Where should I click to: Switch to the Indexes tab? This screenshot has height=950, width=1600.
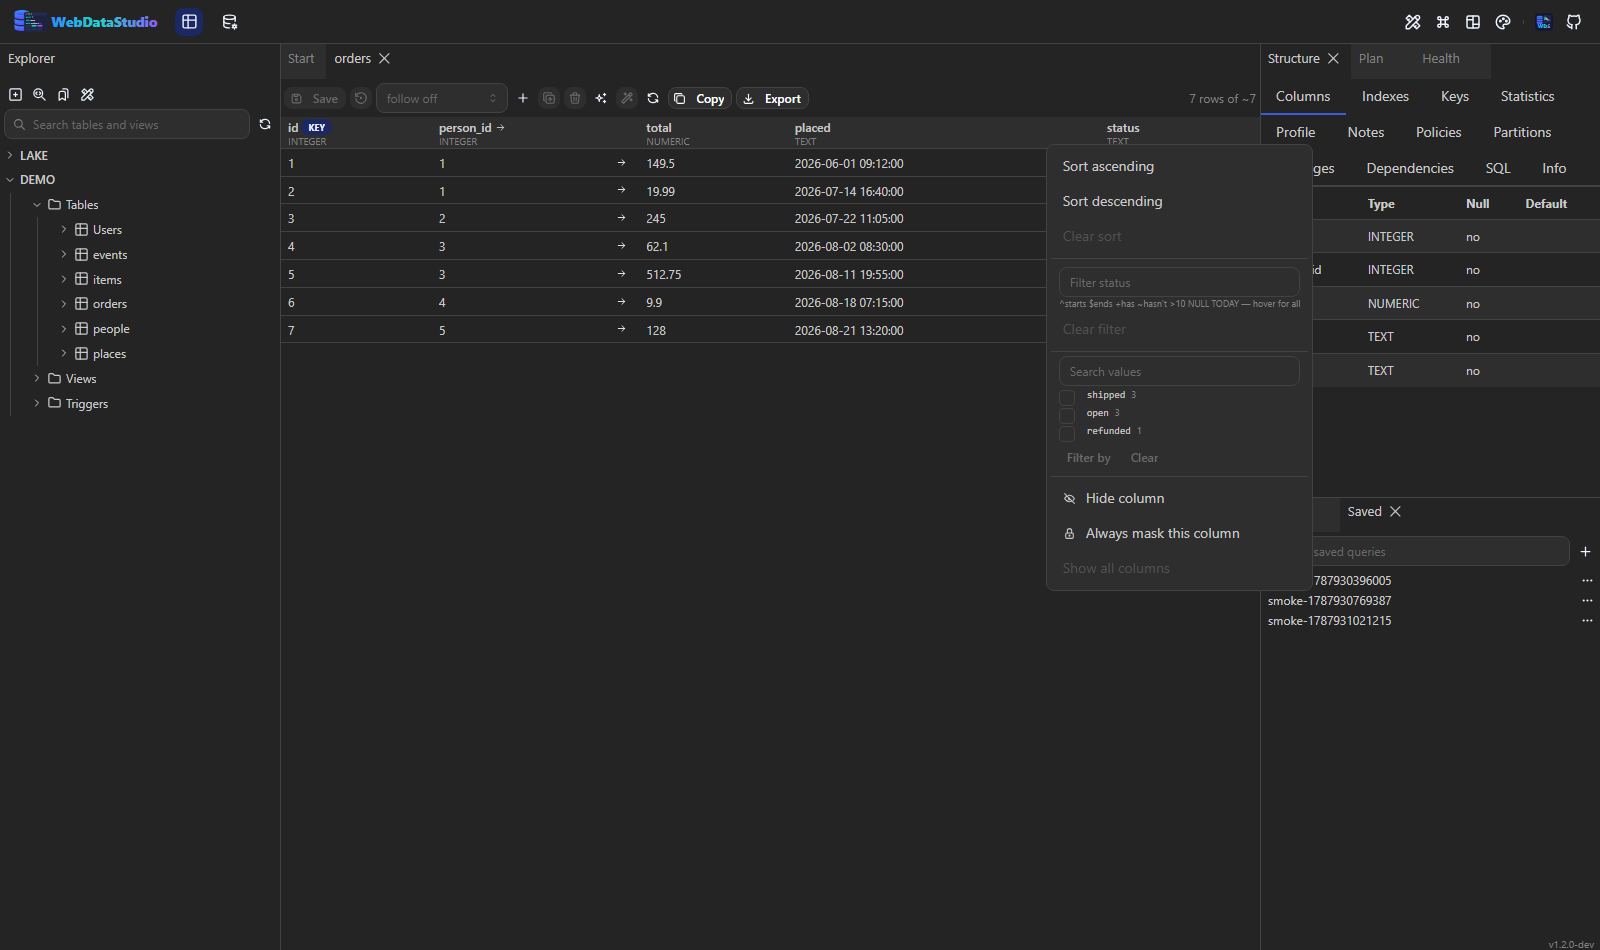[x=1385, y=96]
